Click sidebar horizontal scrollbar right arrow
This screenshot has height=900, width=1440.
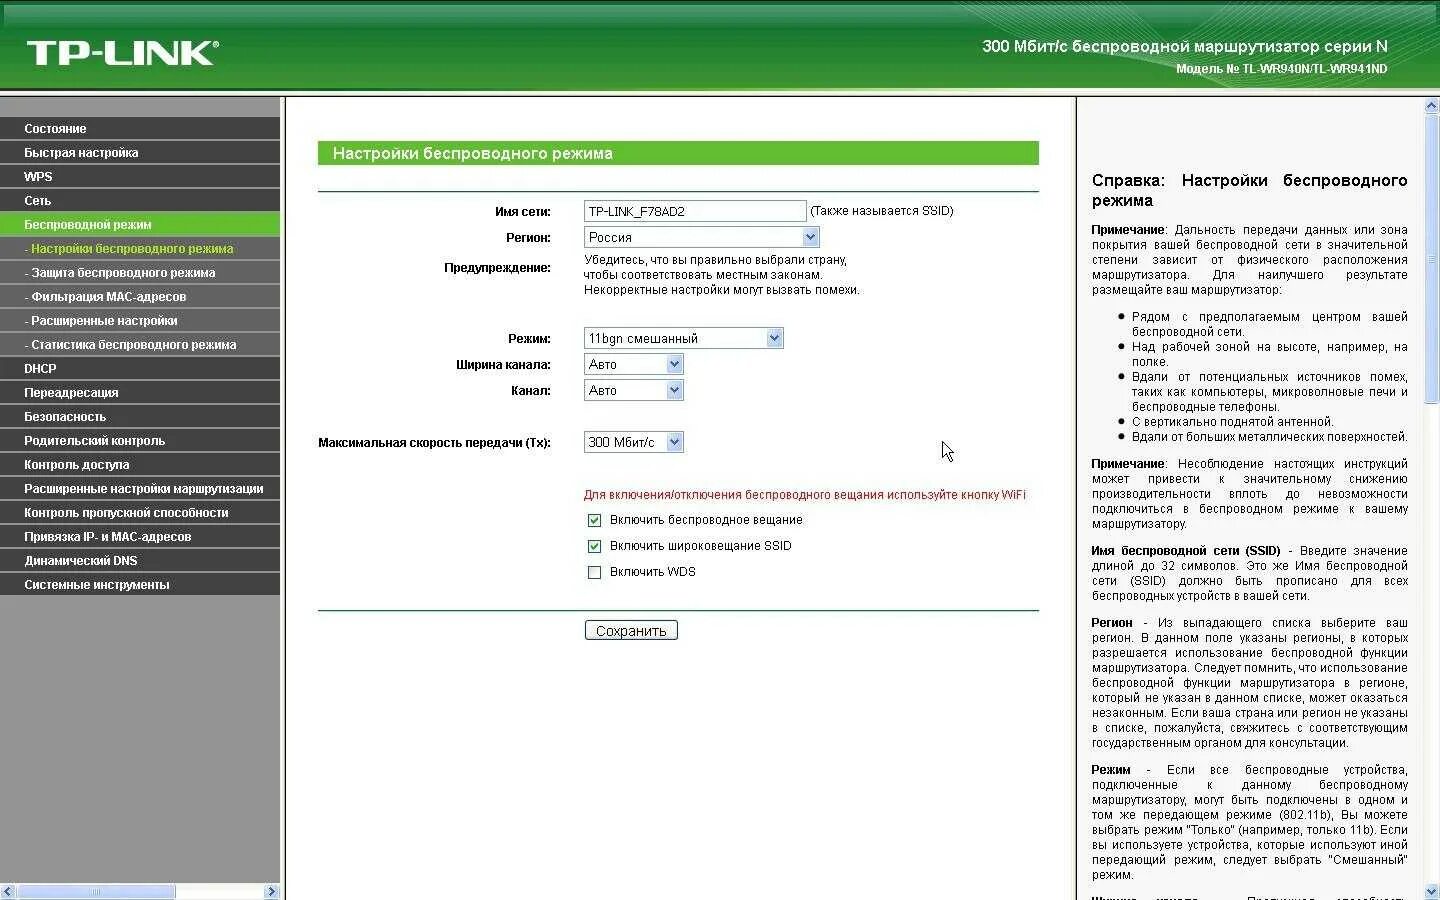coord(271,891)
